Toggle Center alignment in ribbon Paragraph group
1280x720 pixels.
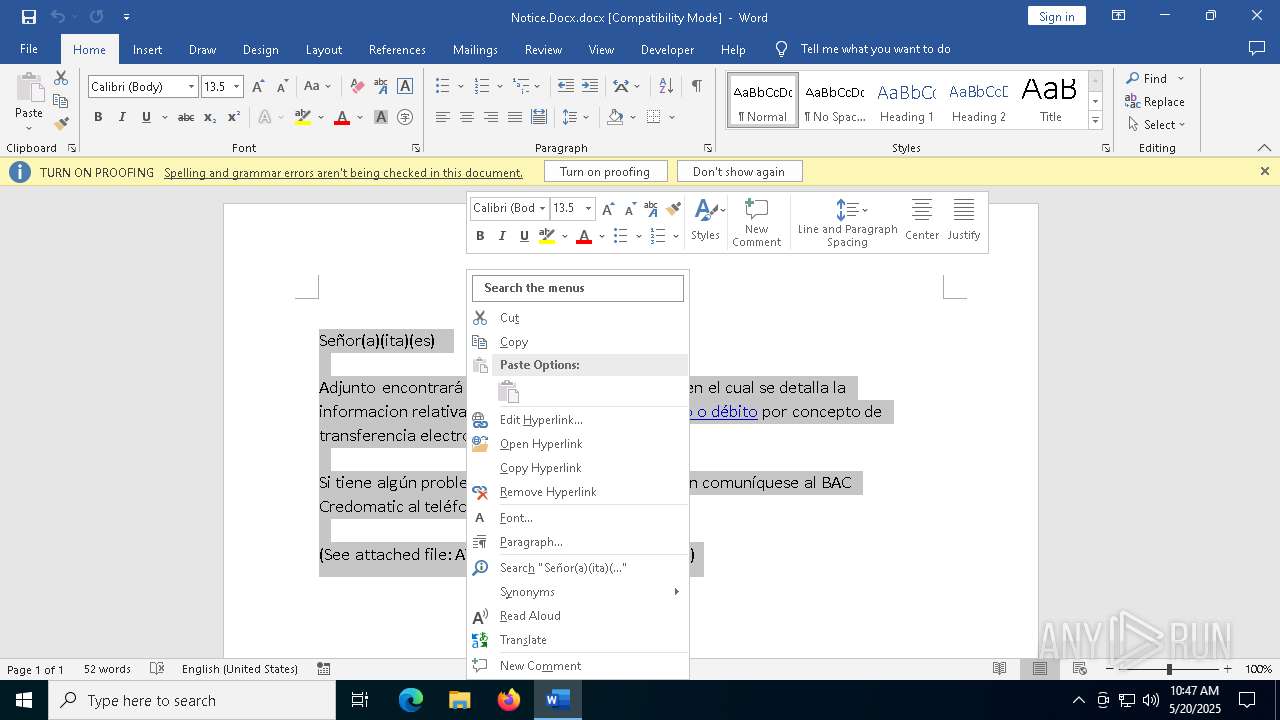click(x=466, y=117)
